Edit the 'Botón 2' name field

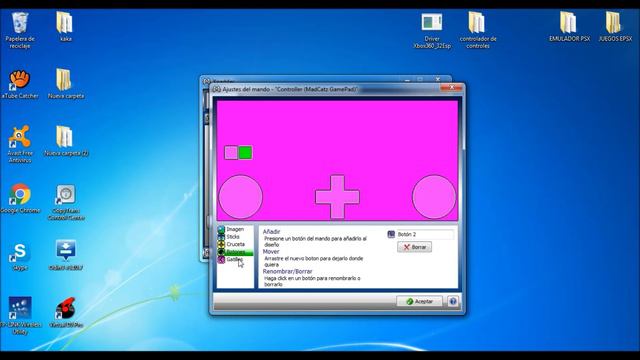click(424, 234)
